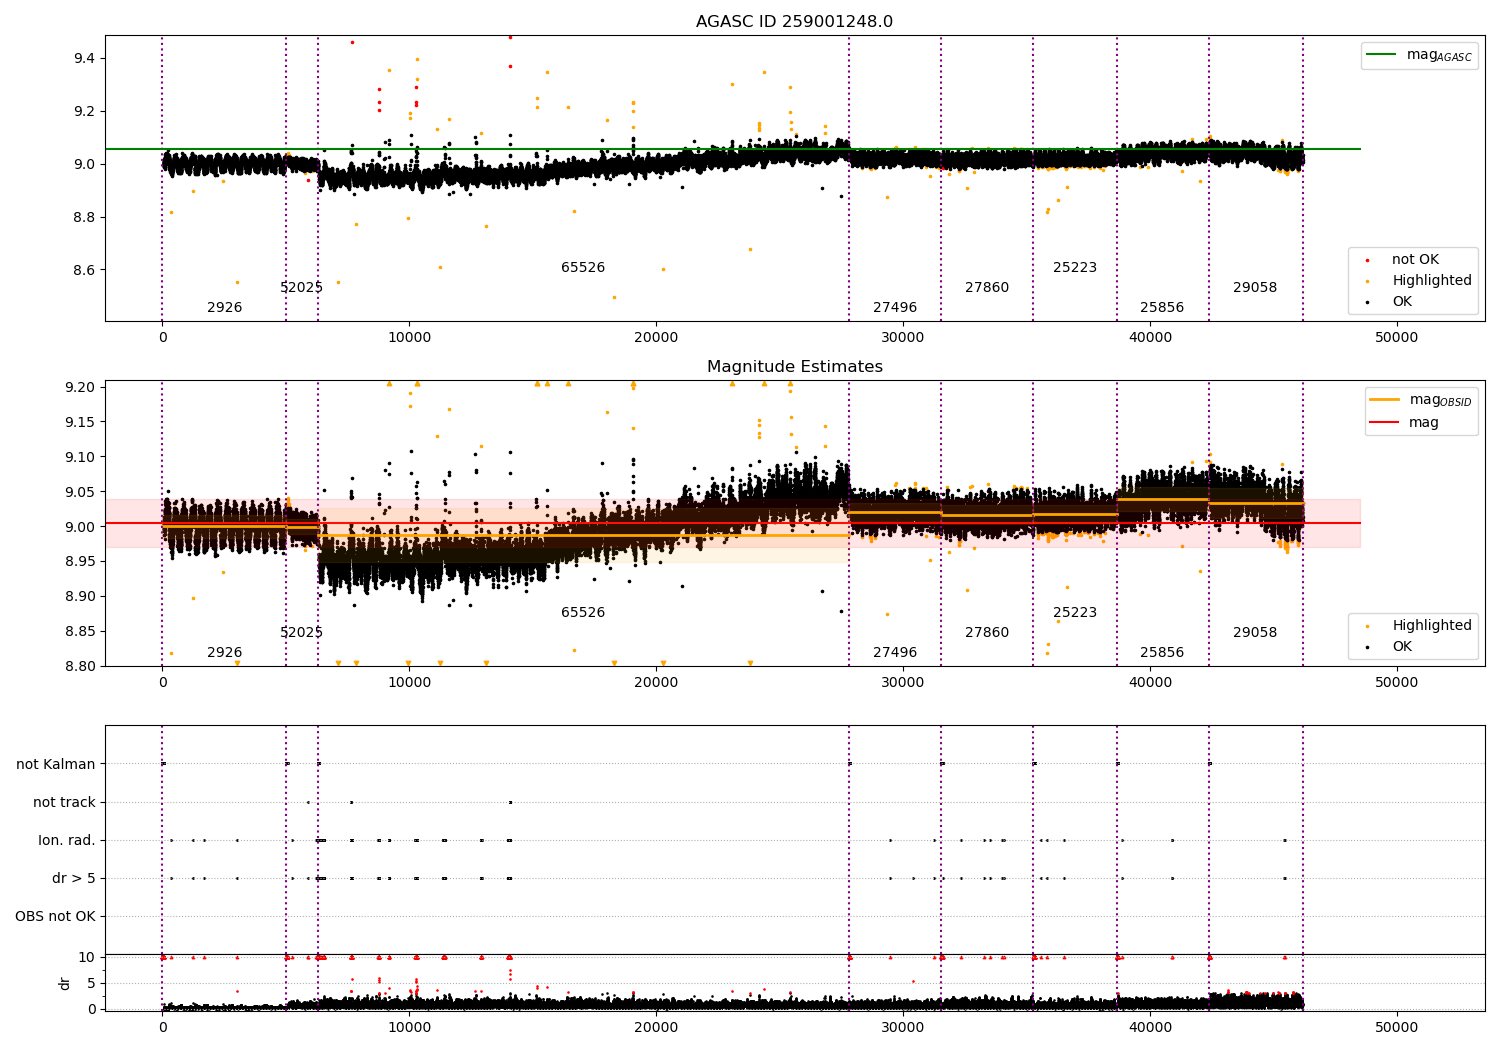Click the mag AGASC legend entry in top plot

(1420, 55)
